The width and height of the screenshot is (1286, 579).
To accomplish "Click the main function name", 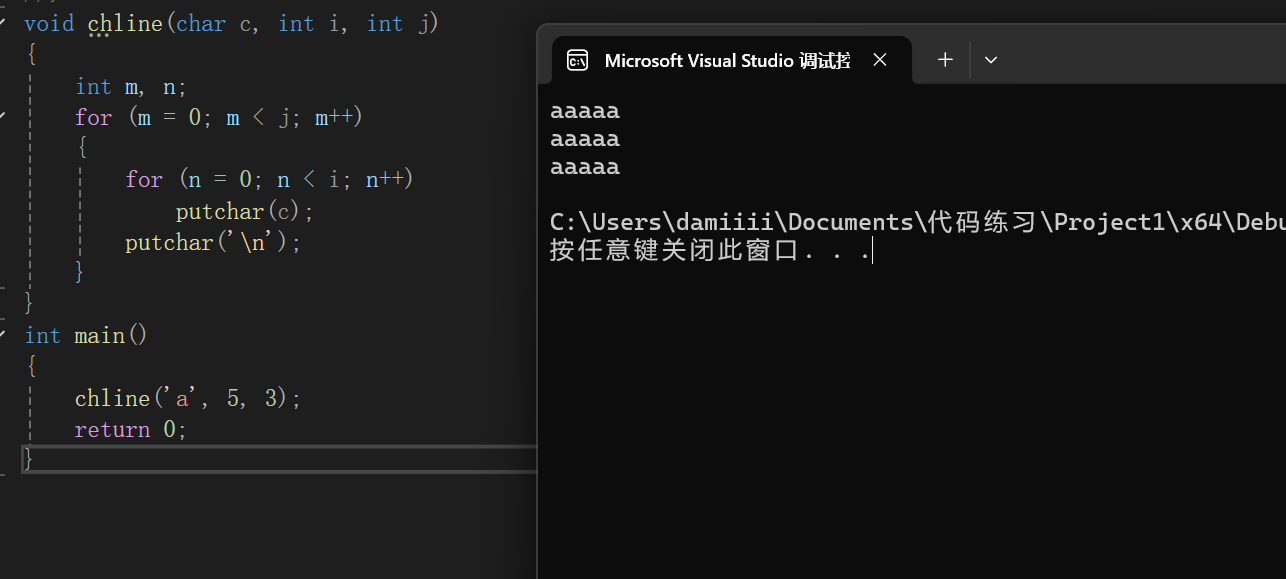I will coord(99,335).
